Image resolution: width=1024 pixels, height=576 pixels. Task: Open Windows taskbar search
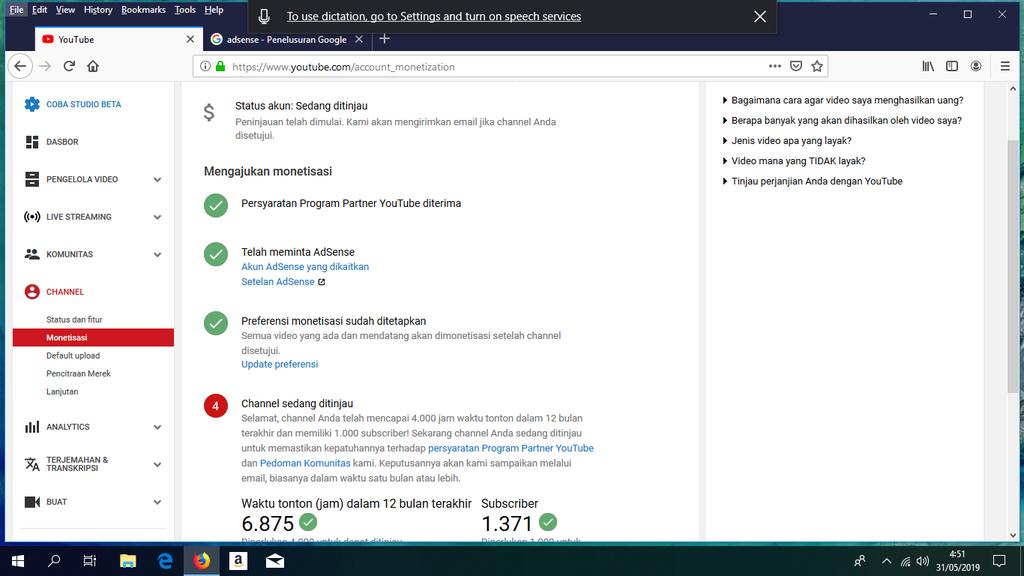(x=54, y=561)
